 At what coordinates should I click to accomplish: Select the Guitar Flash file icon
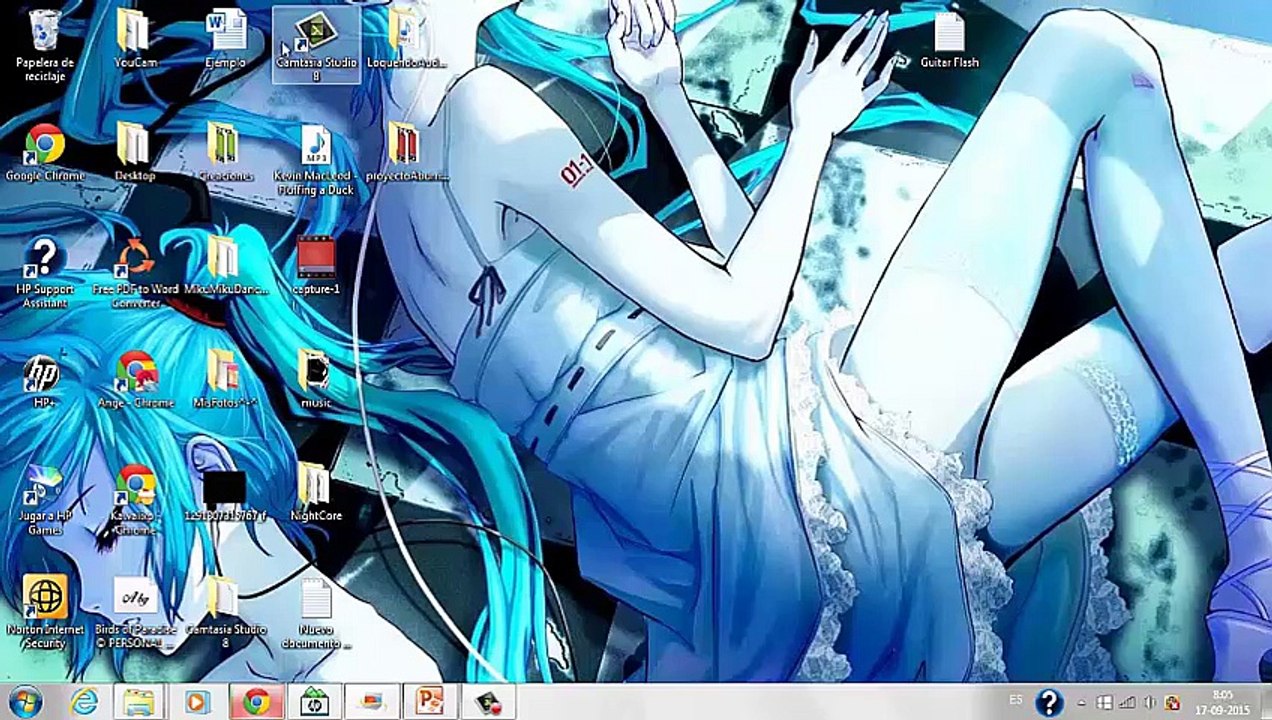(x=949, y=38)
